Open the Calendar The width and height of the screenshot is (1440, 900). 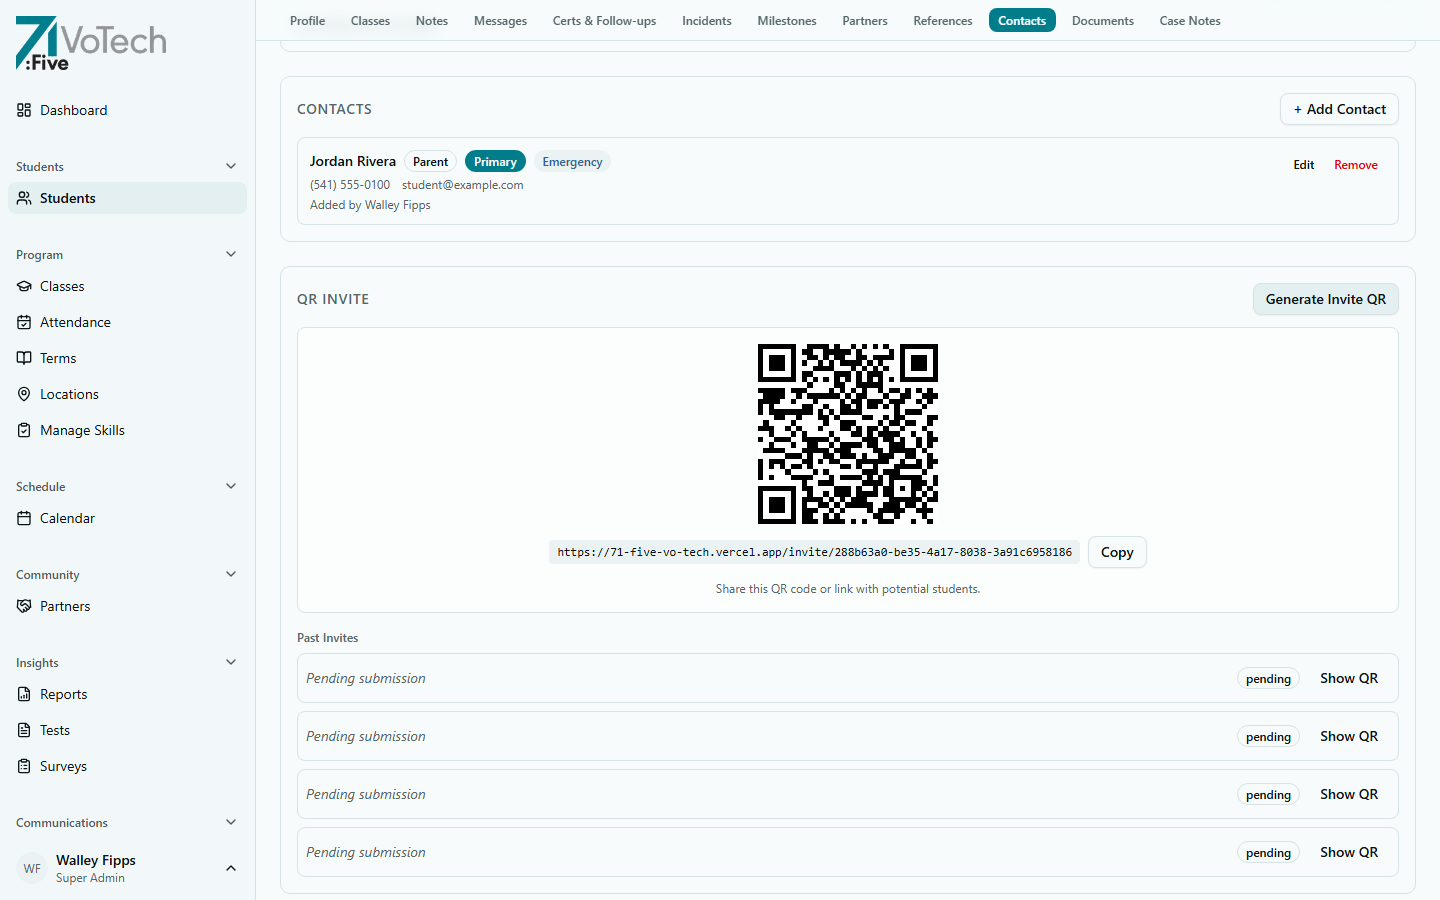pyautogui.click(x=68, y=518)
